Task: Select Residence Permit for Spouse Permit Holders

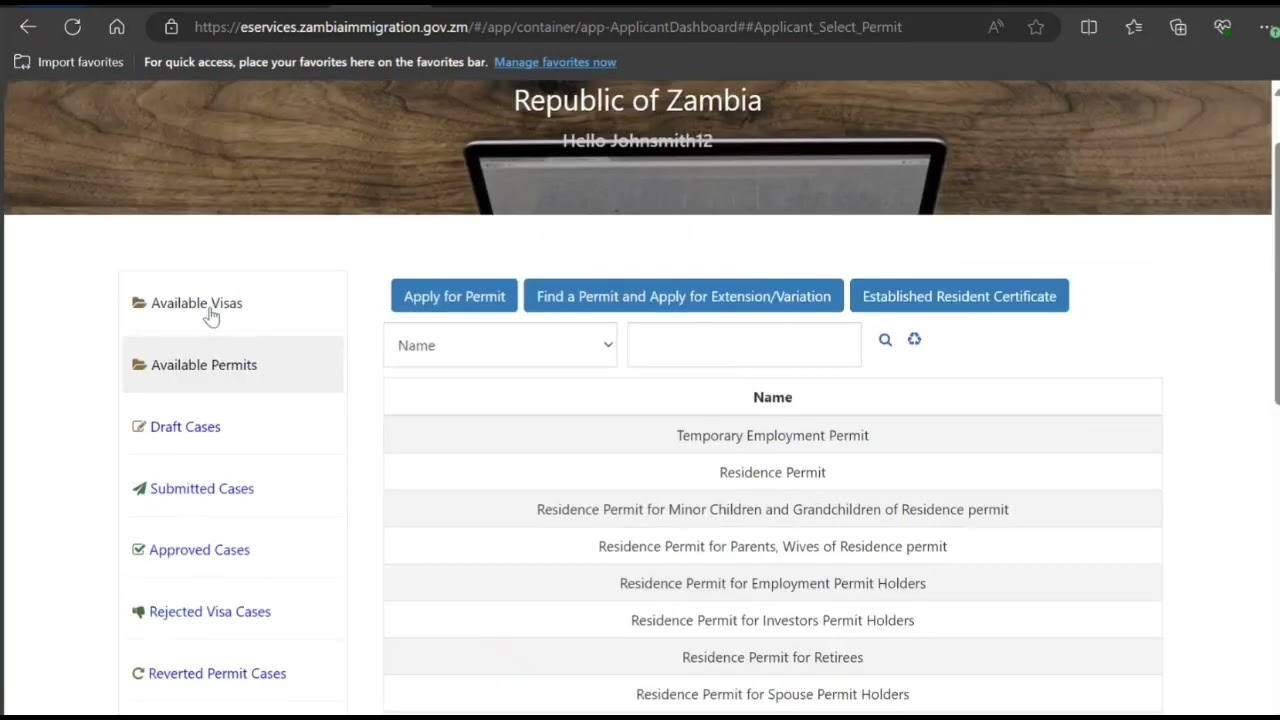Action: point(772,694)
